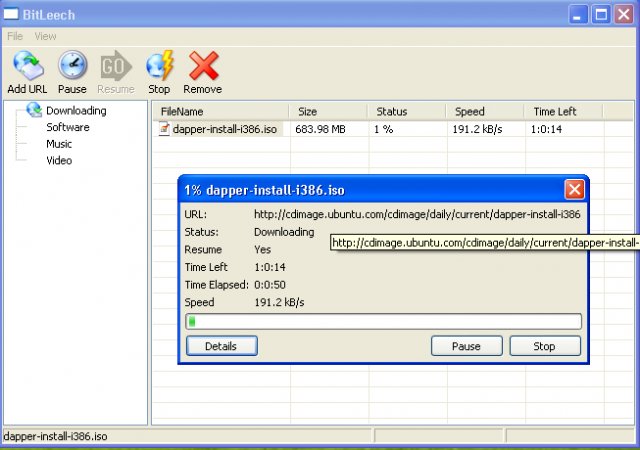Click the 191.2 kB/s cell in table
This screenshot has width=640, height=450.
(477, 129)
